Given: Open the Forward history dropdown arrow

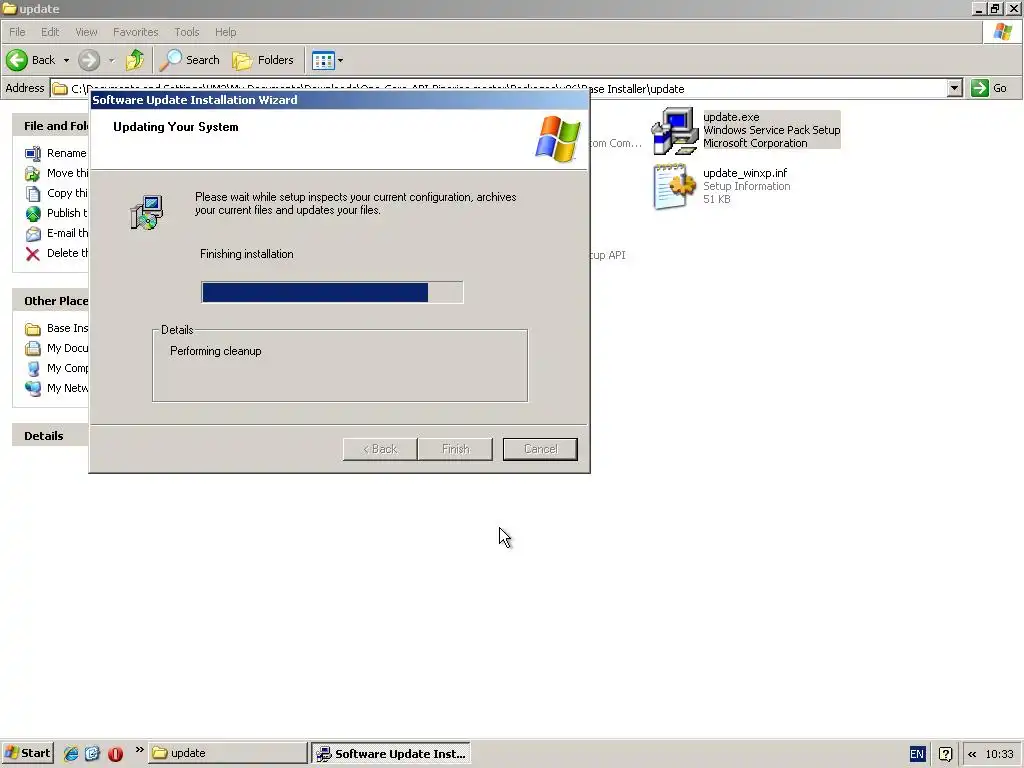Looking at the screenshot, I should point(112,60).
